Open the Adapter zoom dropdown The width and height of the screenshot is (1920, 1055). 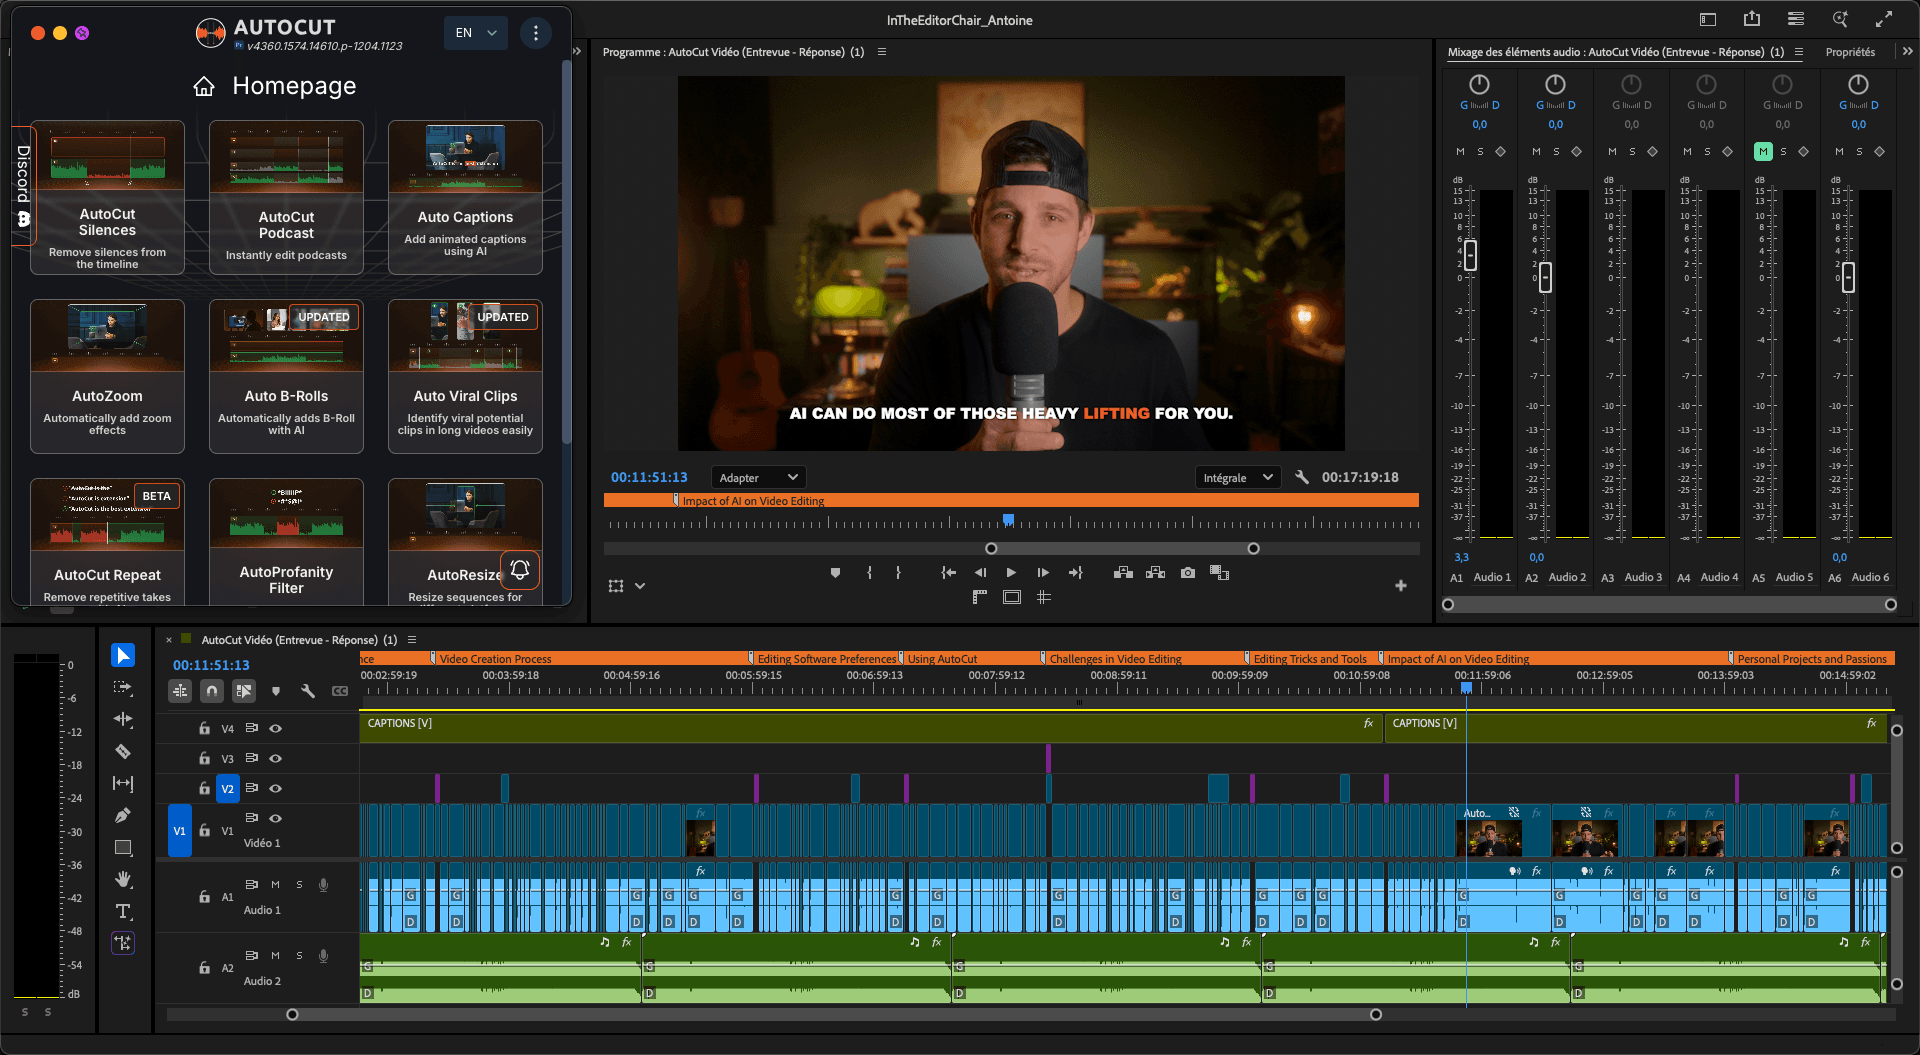click(758, 477)
